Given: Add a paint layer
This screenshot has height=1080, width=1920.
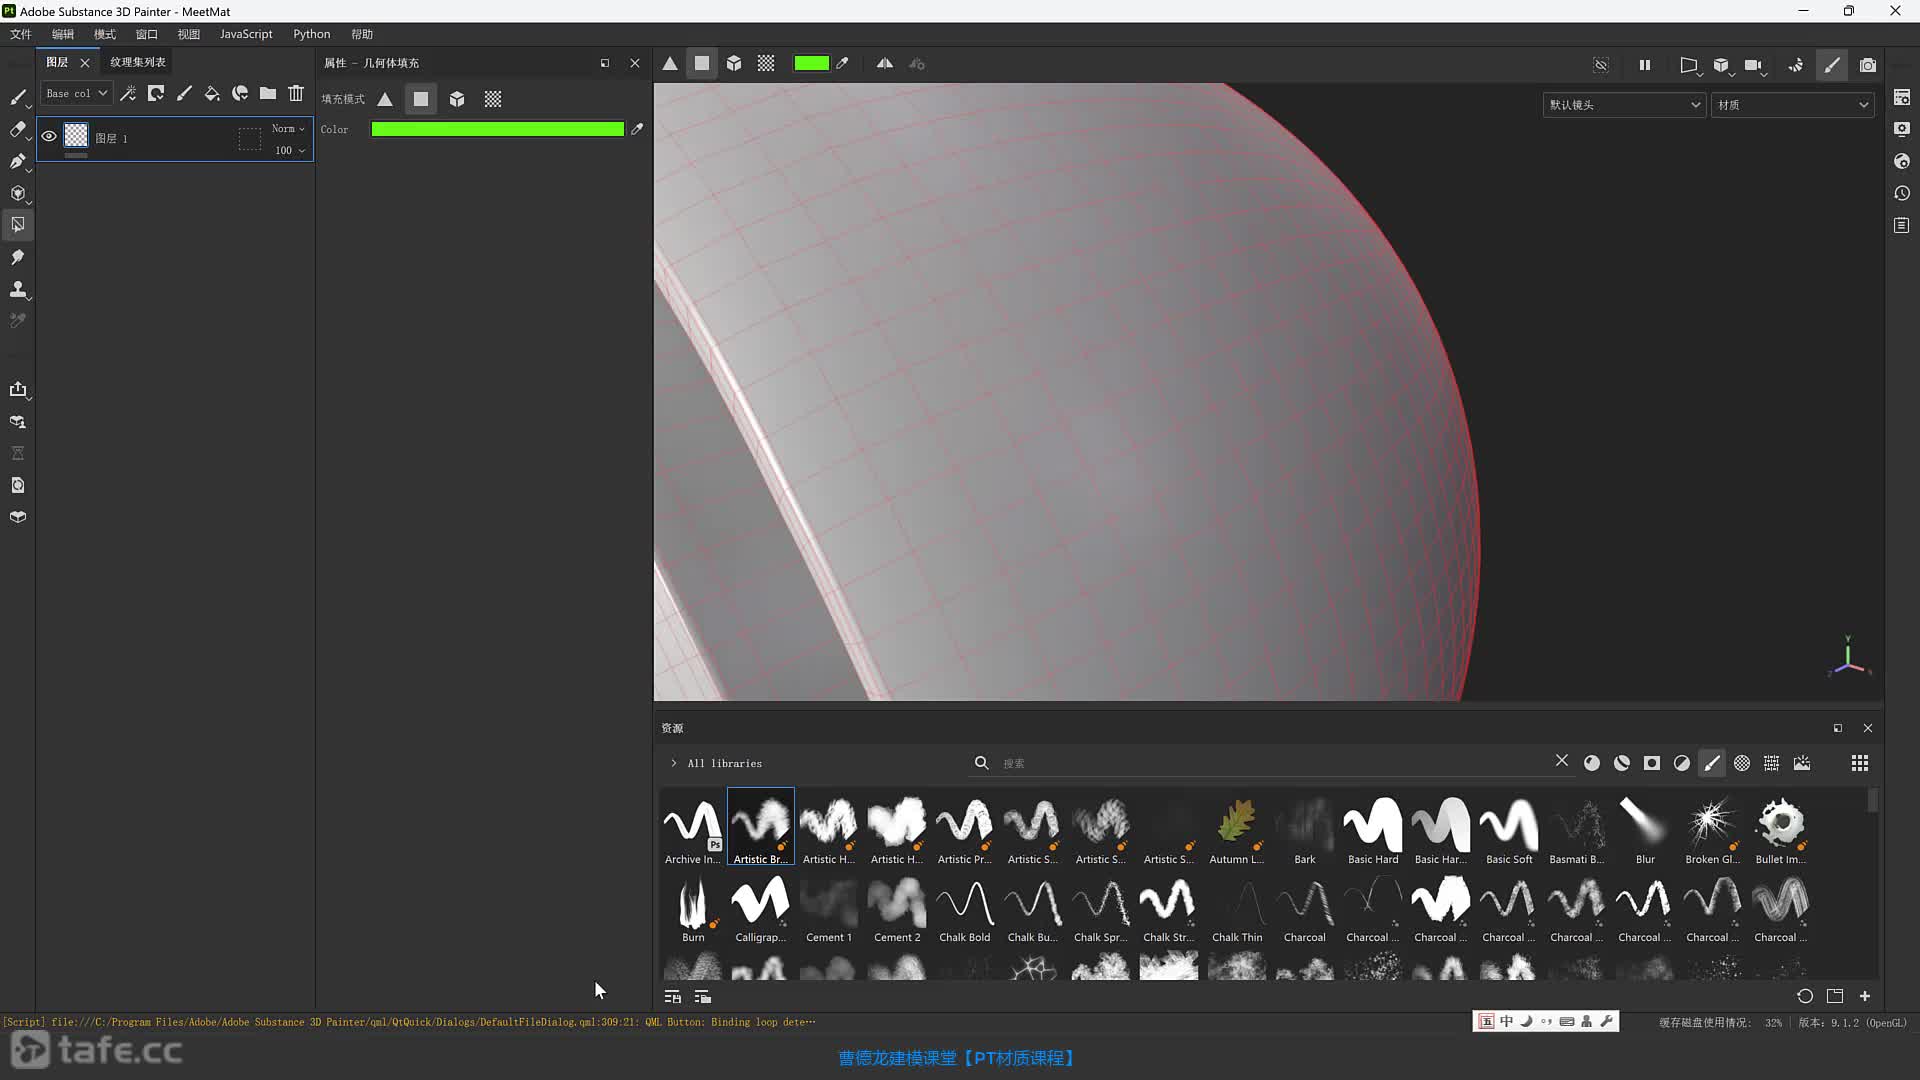Looking at the screenshot, I should pyautogui.click(x=184, y=93).
